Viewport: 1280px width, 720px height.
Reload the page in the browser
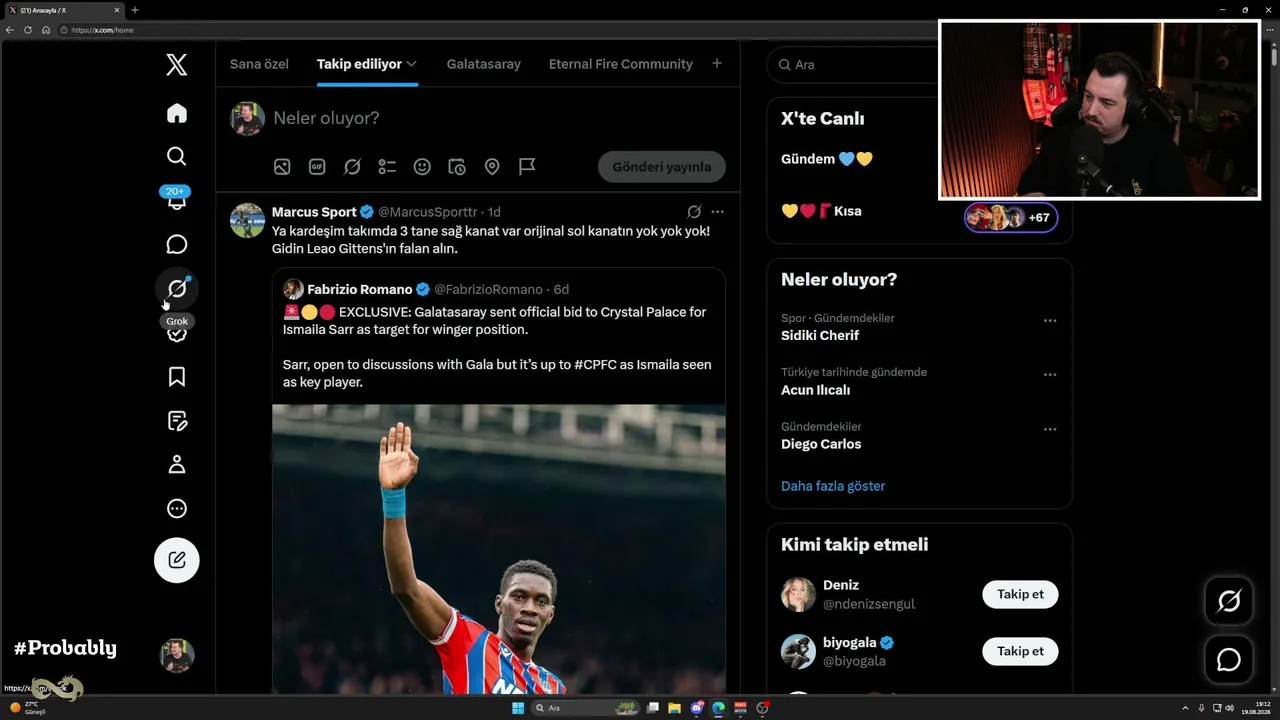click(28, 30)
